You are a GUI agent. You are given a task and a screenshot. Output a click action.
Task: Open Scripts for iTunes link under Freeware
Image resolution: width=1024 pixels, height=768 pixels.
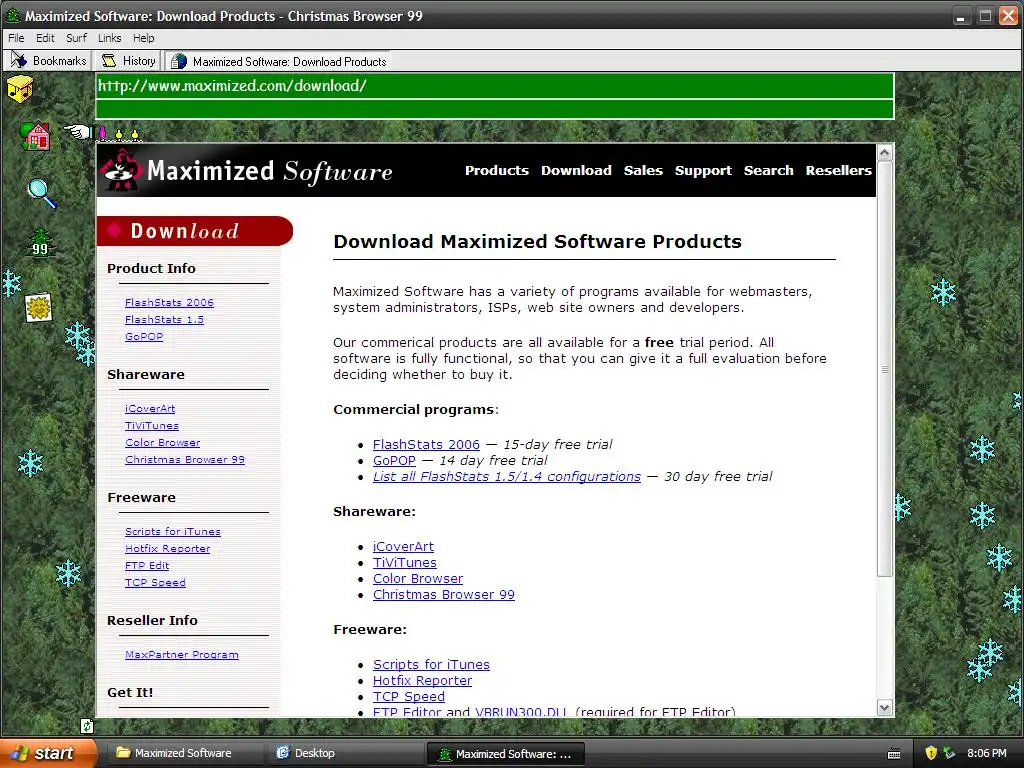pos(431,664)
